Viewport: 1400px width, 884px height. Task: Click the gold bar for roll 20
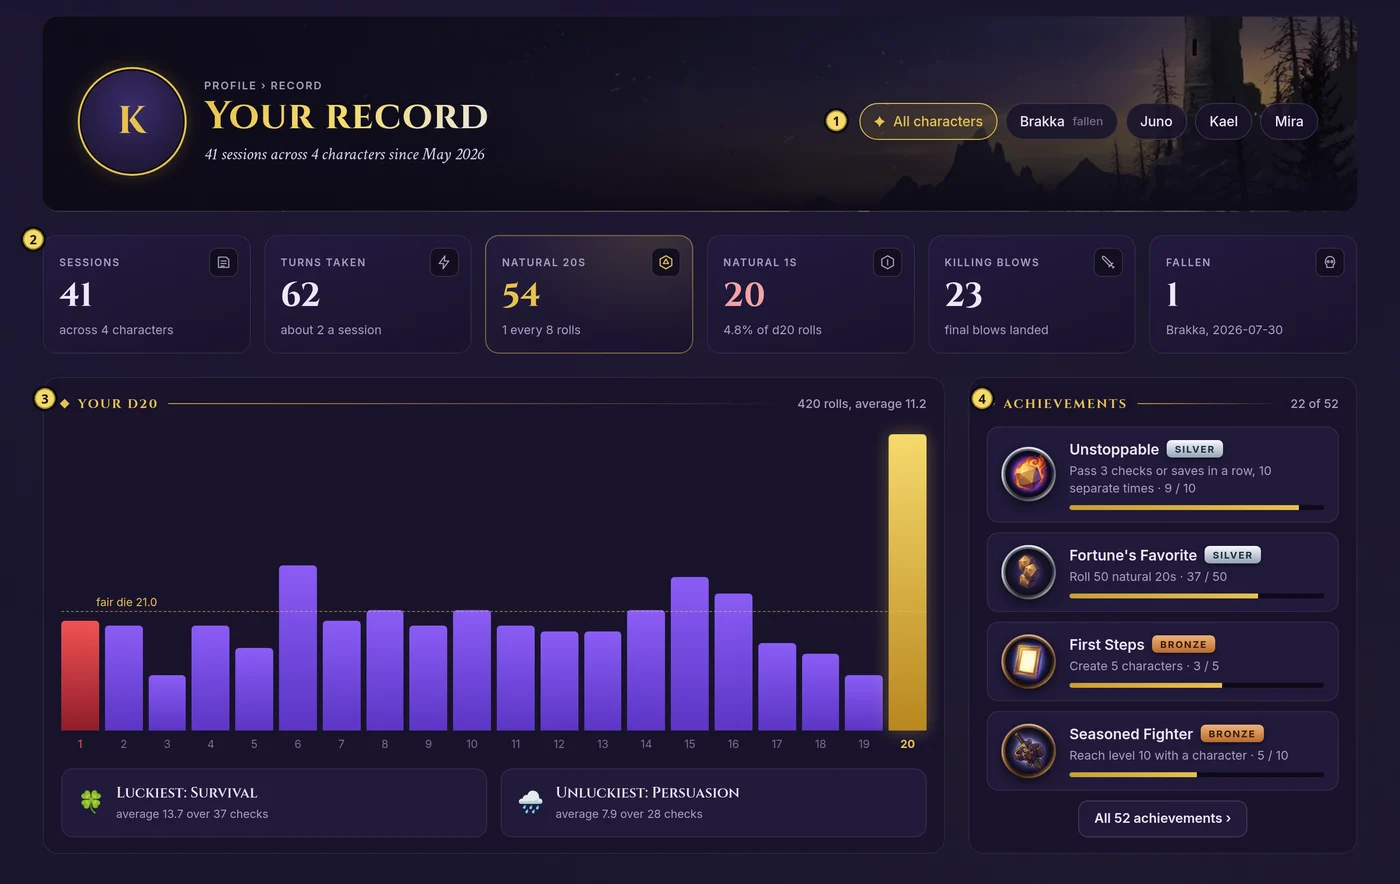click(907, 582)
